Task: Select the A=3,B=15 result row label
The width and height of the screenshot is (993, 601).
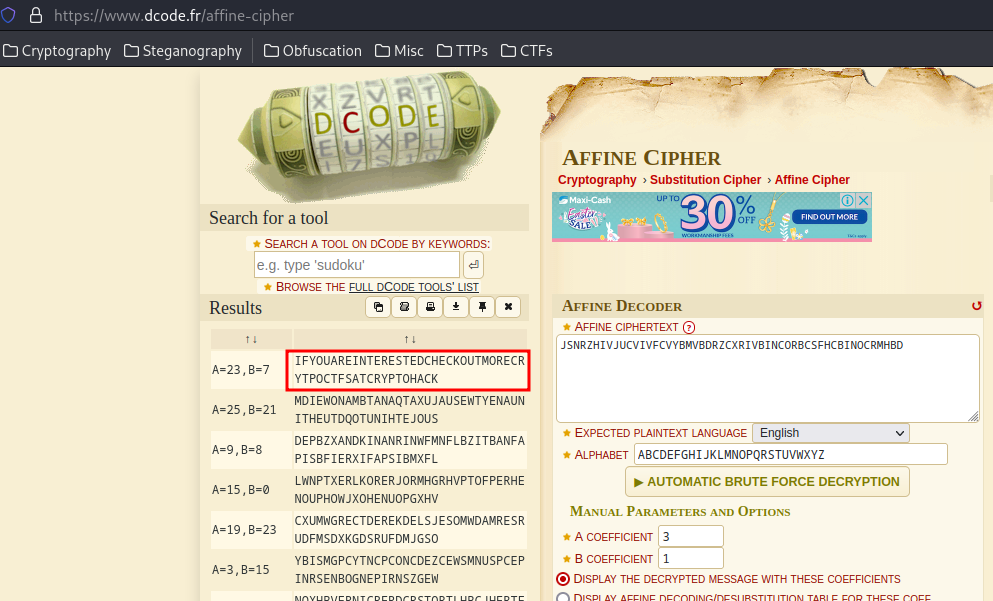Action: pyautogui.click(x=241, y=569)
